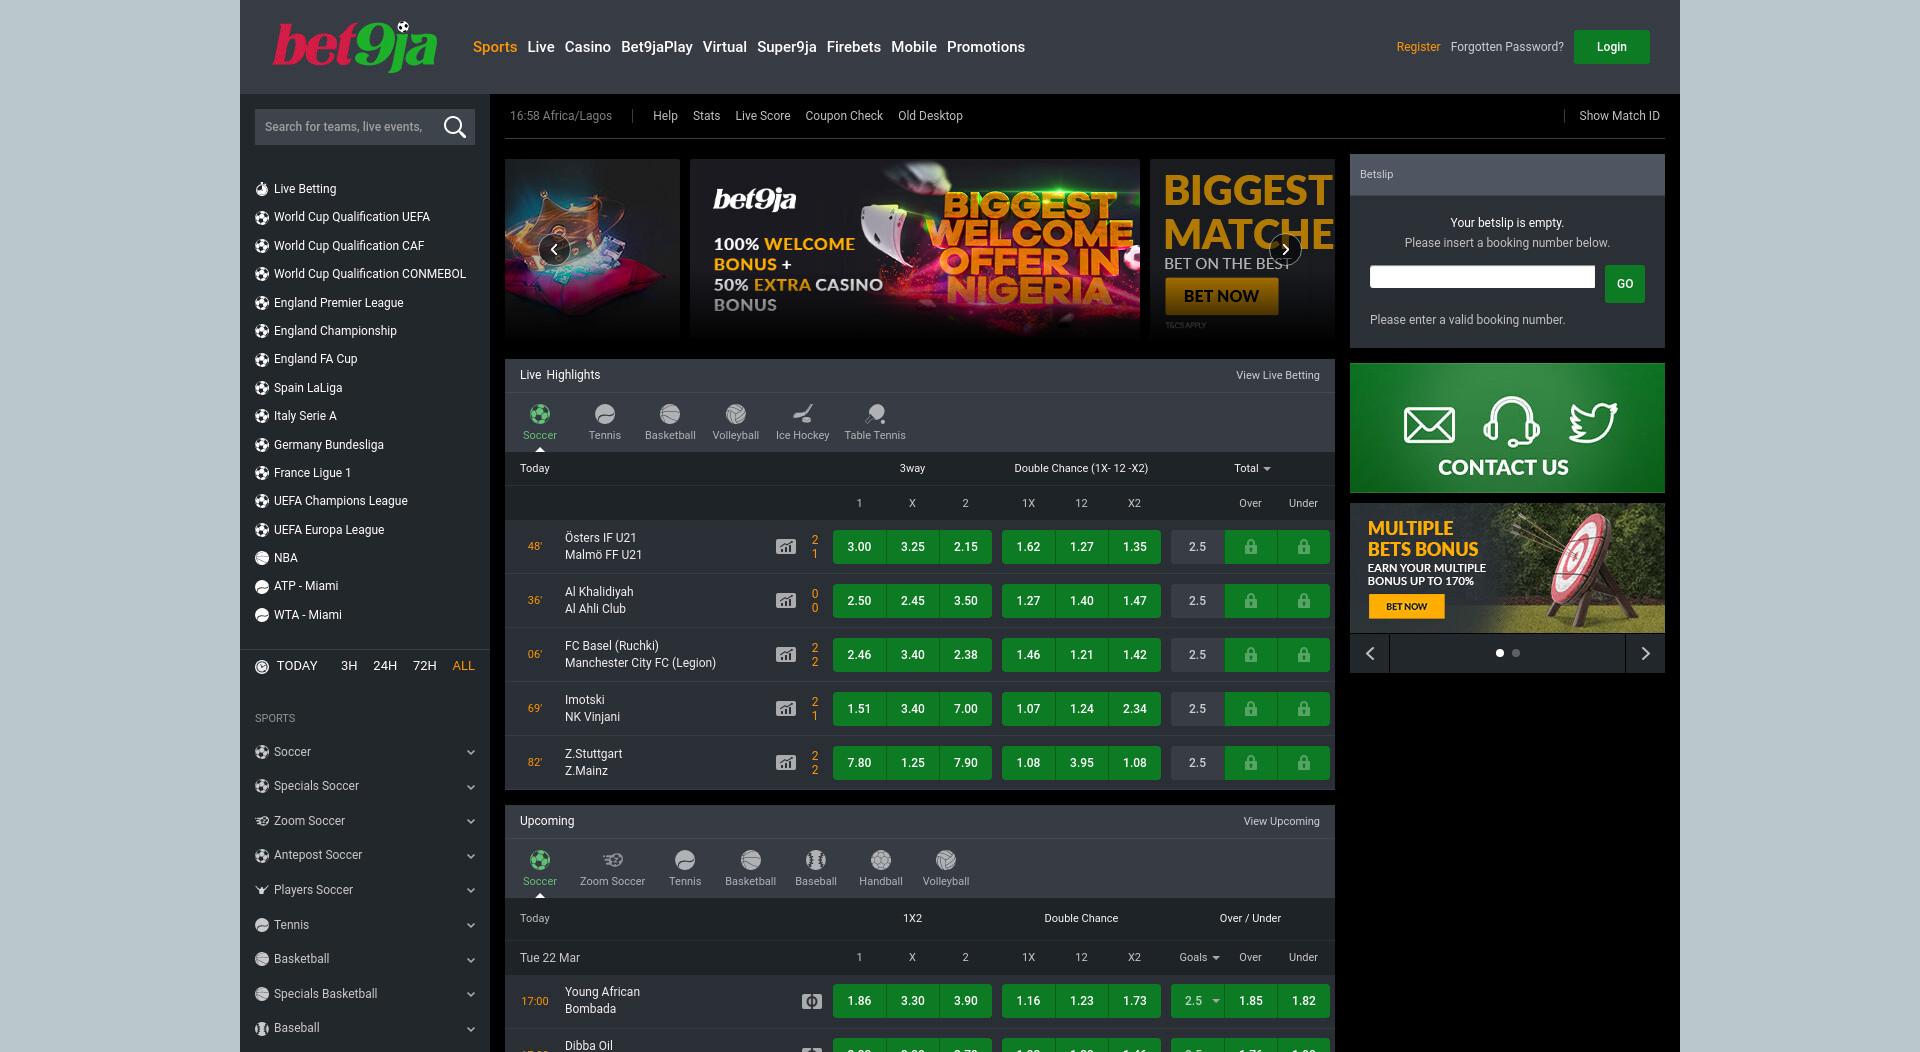Viewport: 1920px width, 1052px height.
Task: Open View Live Betting link
Action: pyautogui.click(x=1278, y=375)
